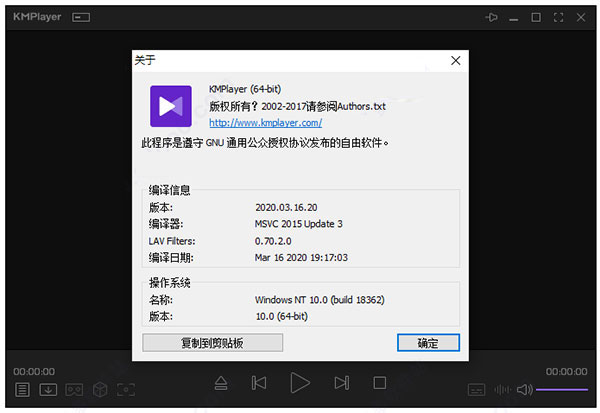Open the audio equalizer waveform icon
The image size is (600, 413).
pos(502,390)
